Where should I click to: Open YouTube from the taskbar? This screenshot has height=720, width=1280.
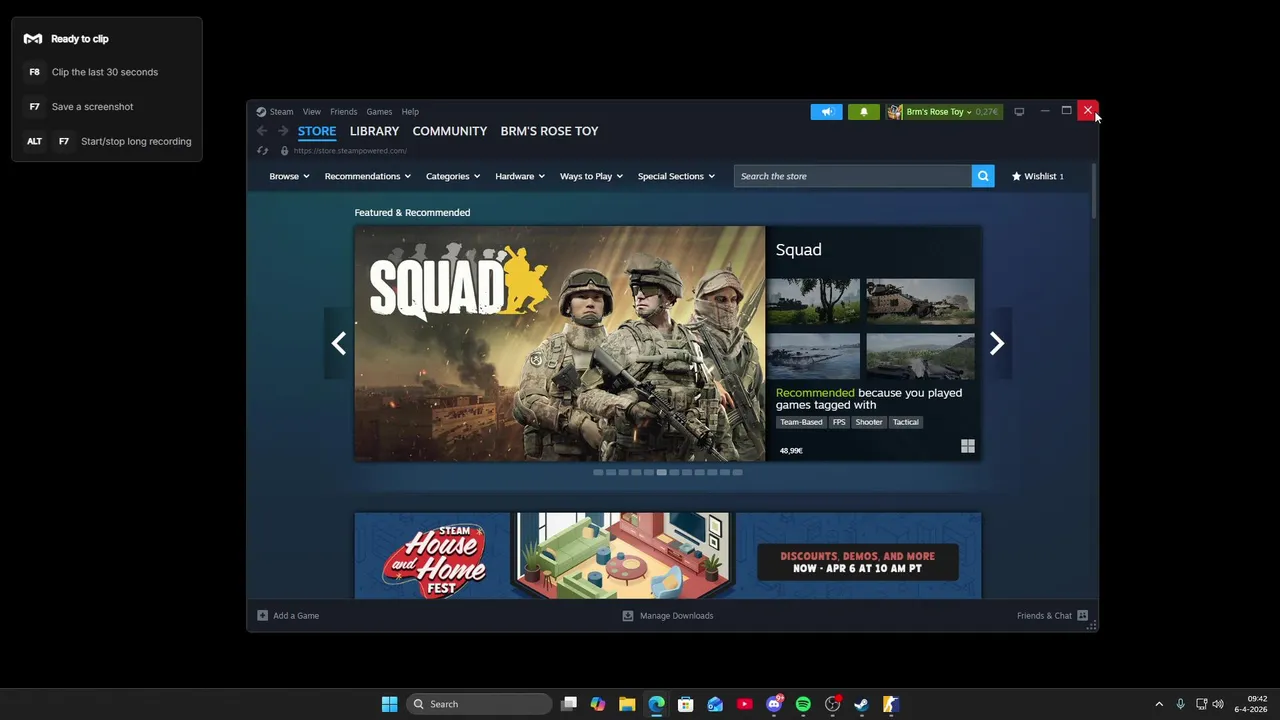(744, 704)
